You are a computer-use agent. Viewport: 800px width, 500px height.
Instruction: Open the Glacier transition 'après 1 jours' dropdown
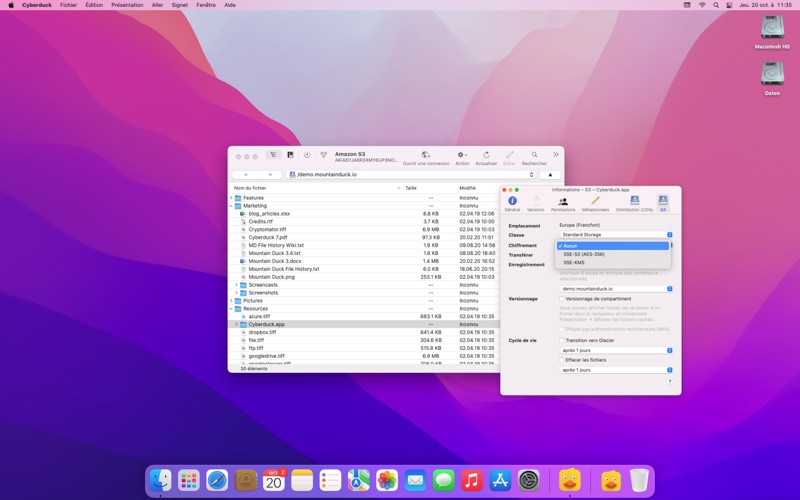616,351
